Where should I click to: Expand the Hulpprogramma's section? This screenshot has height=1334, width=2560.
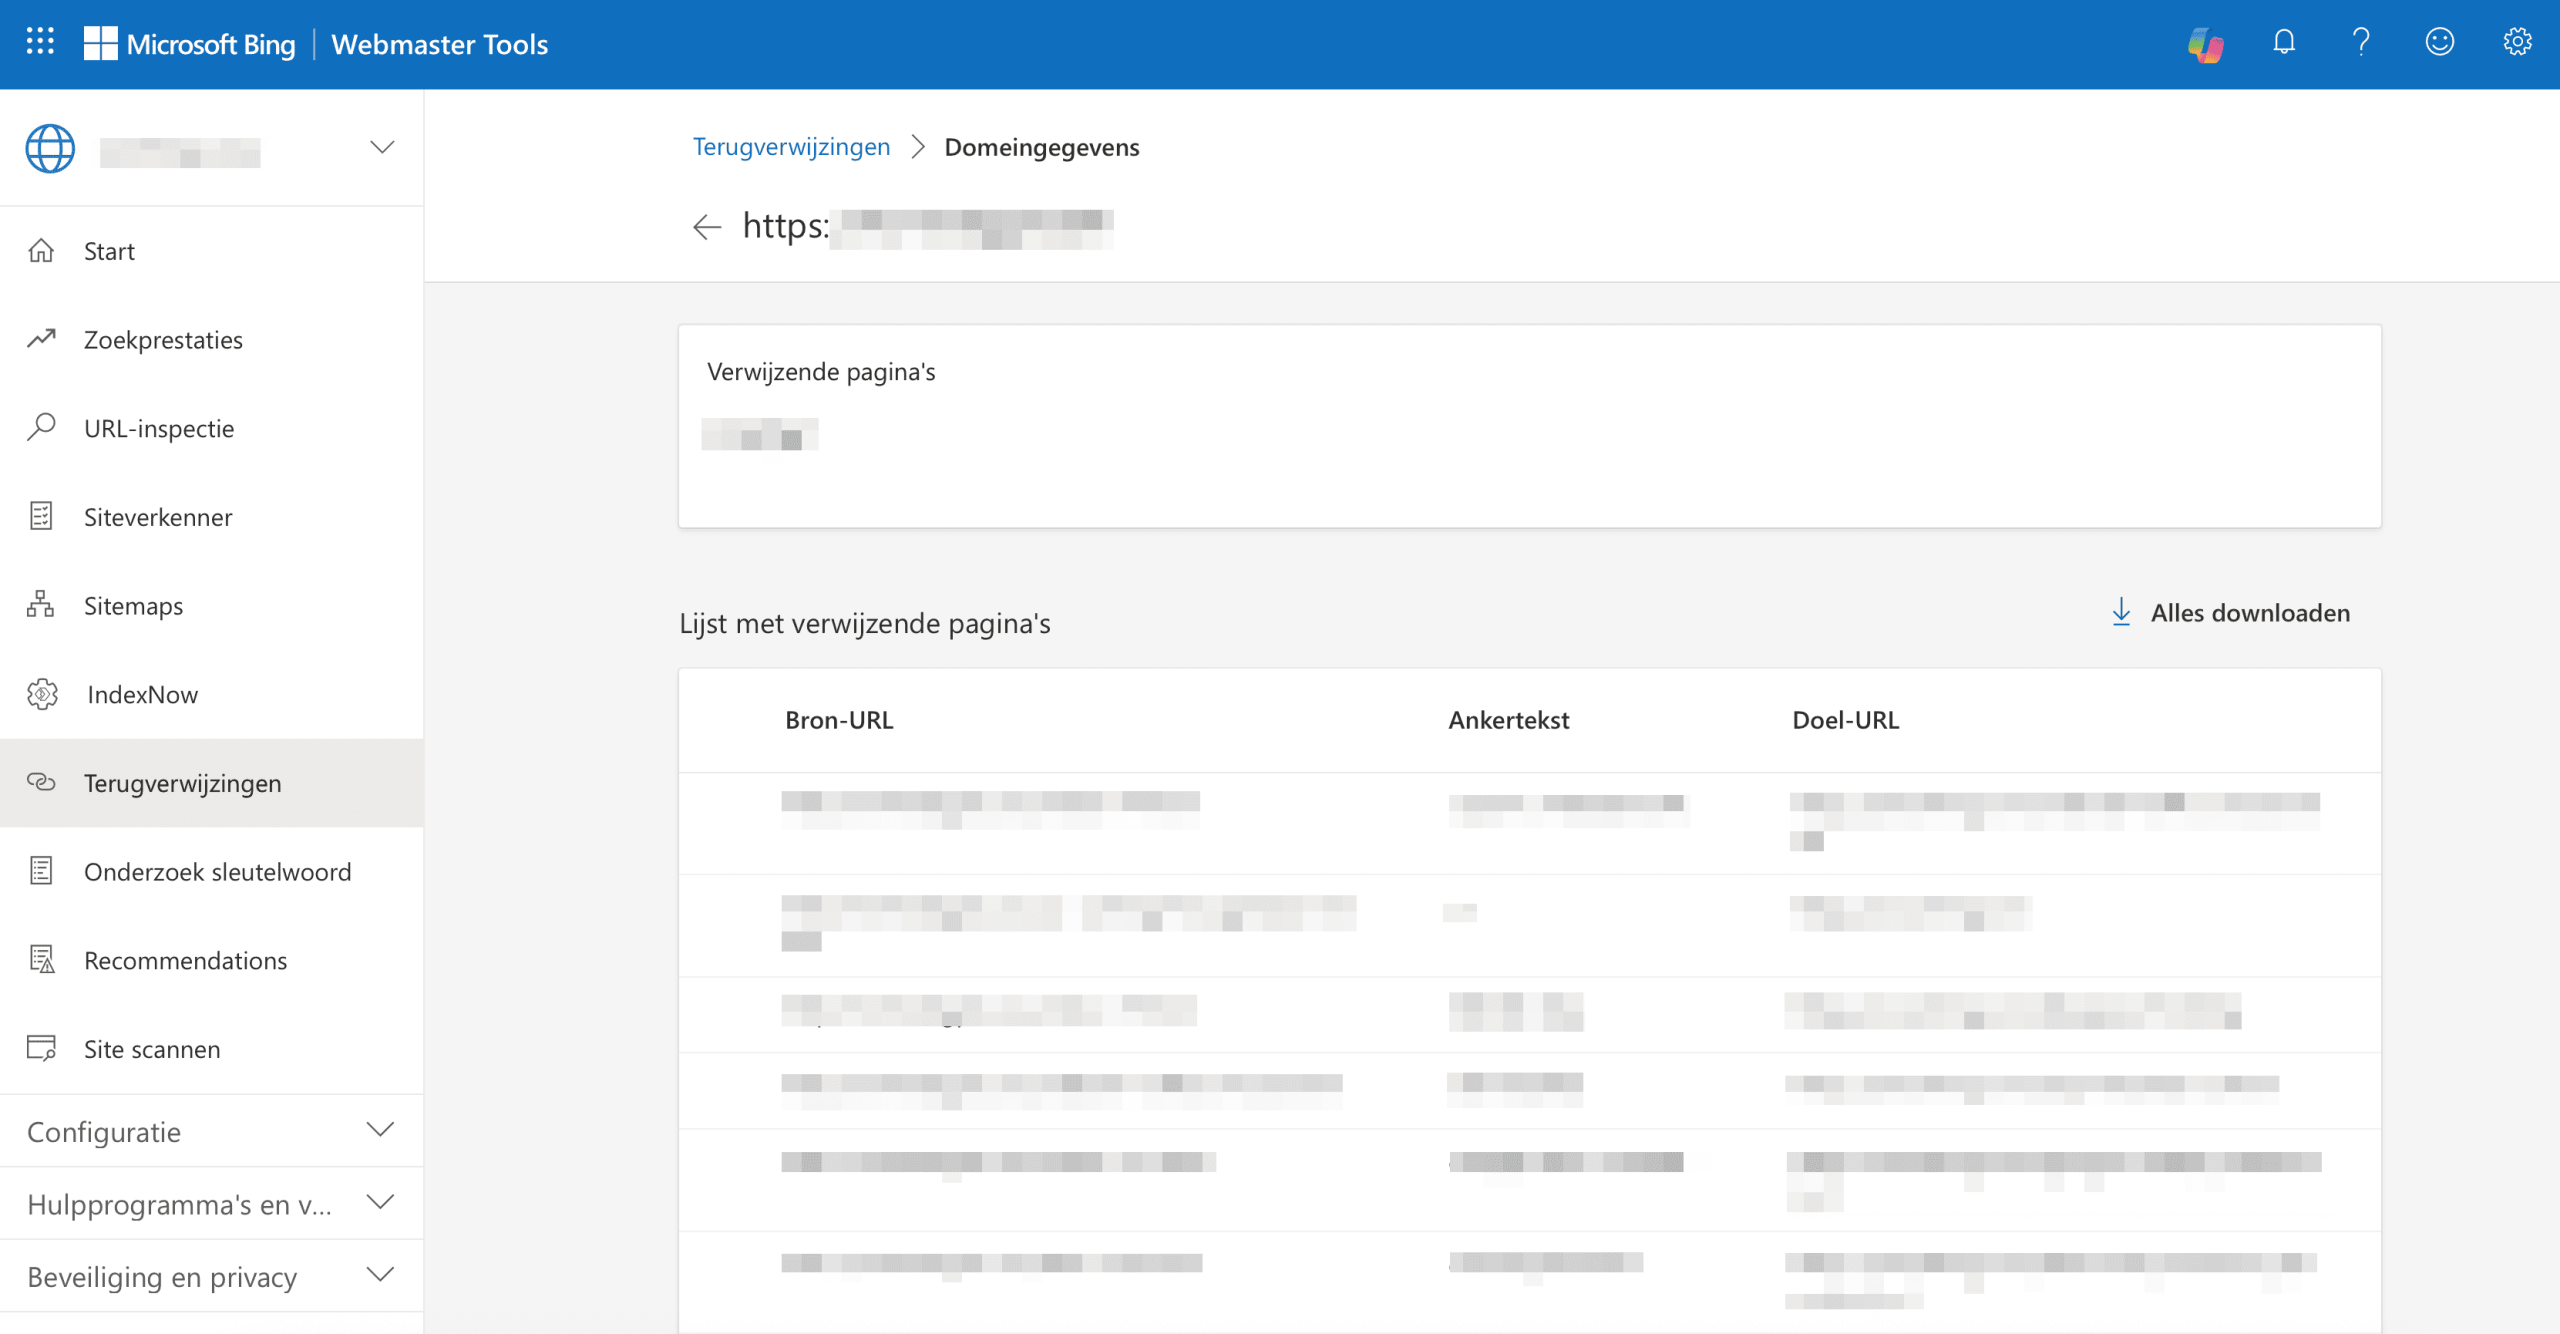tap(380, 1202)
